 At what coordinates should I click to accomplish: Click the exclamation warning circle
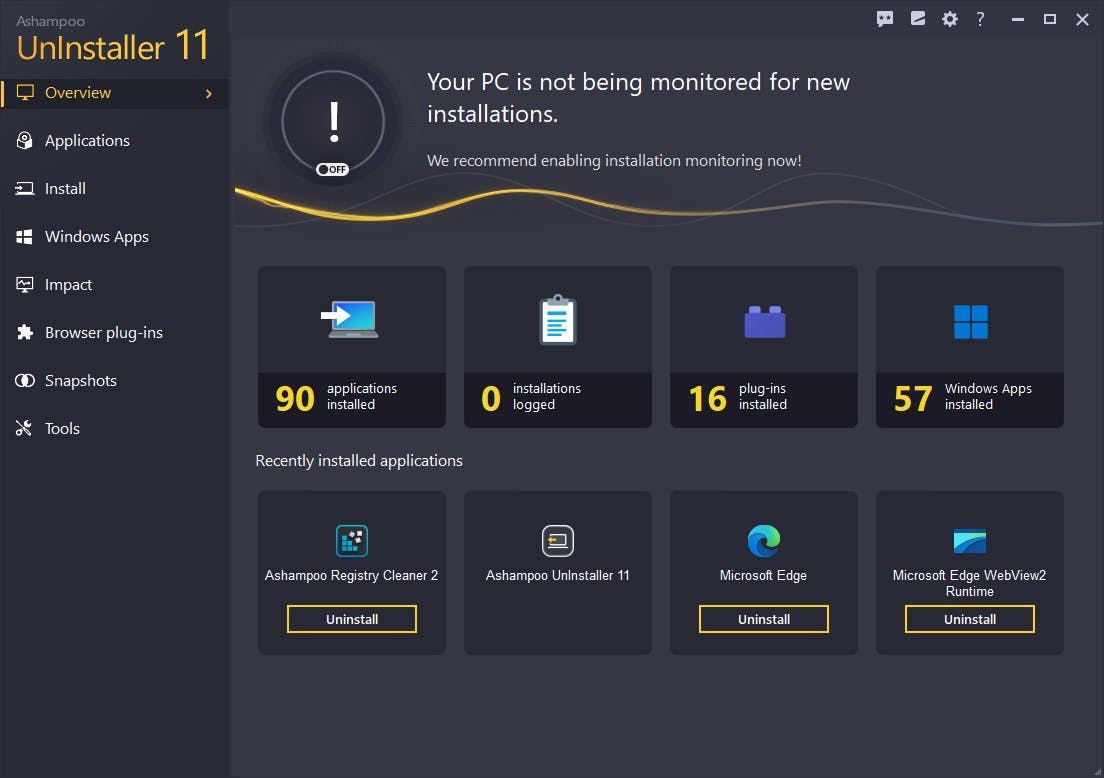click(x=333, y=122)
